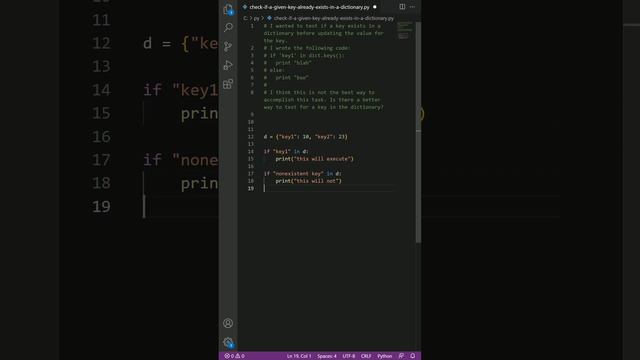Click 'Spaces: 4' indentation setting

tap(327, 356)
